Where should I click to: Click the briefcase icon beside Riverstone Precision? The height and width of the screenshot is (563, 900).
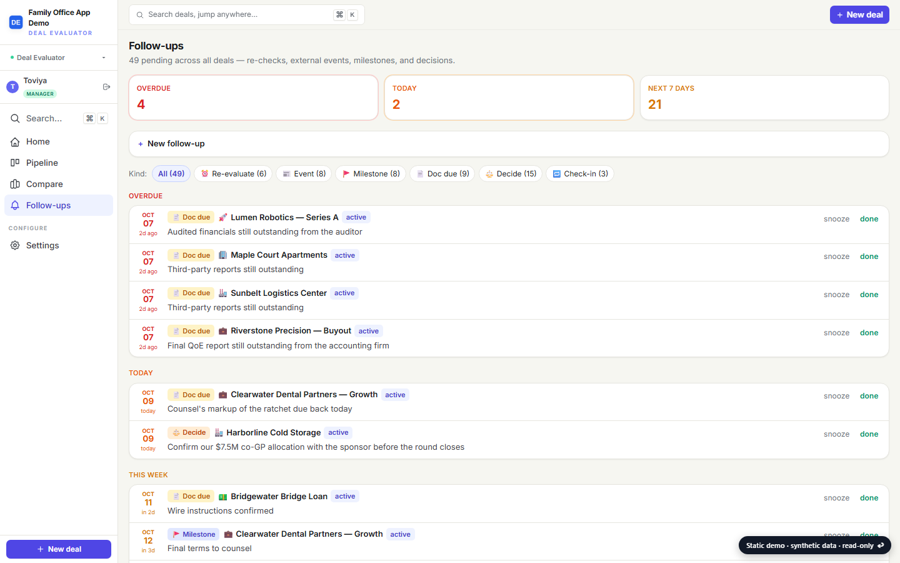pyautogui.click(x=223, y=331)
